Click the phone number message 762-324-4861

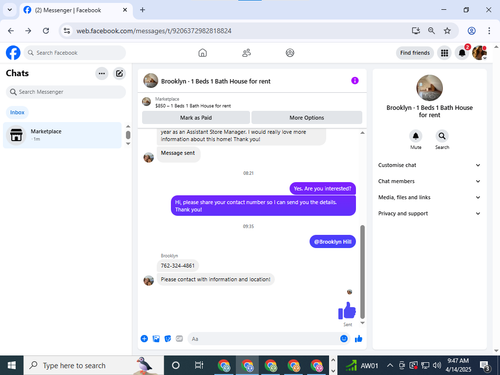tap(178, 266)
